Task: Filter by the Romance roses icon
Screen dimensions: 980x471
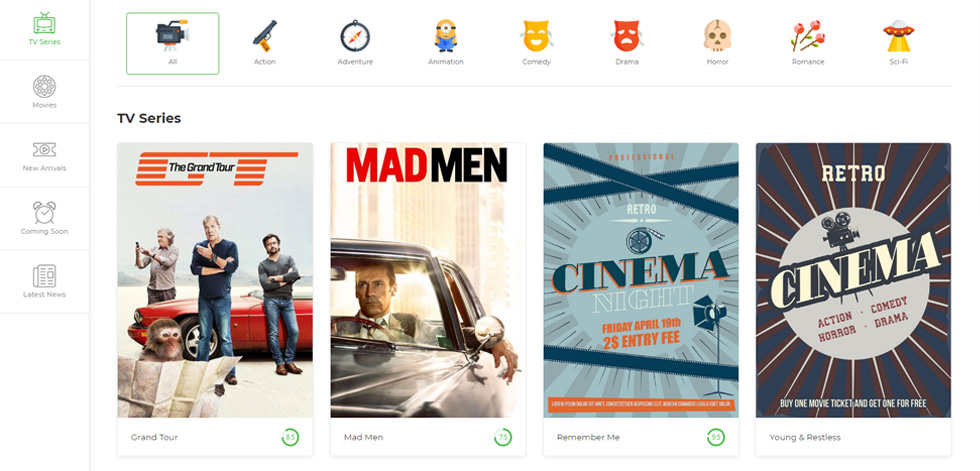Action: point(808,36)
